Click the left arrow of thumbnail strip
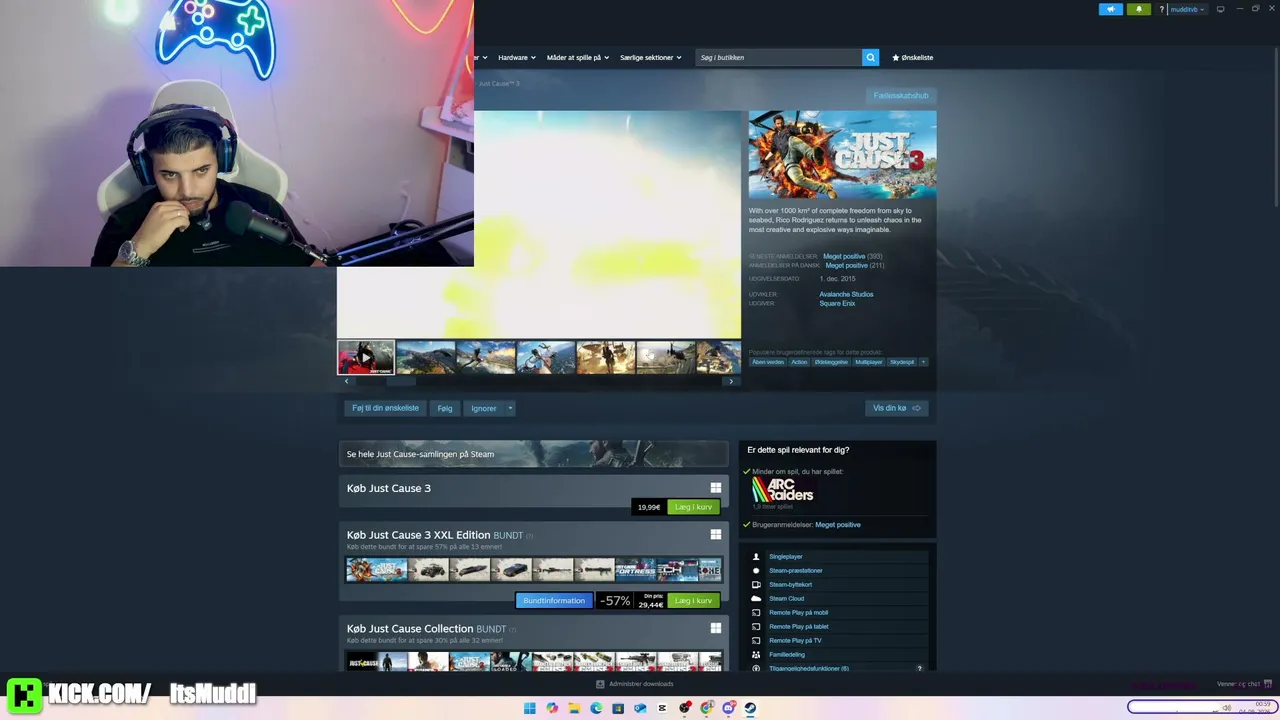The height and width of the screenshot is (720, 1280). point(346,381)
